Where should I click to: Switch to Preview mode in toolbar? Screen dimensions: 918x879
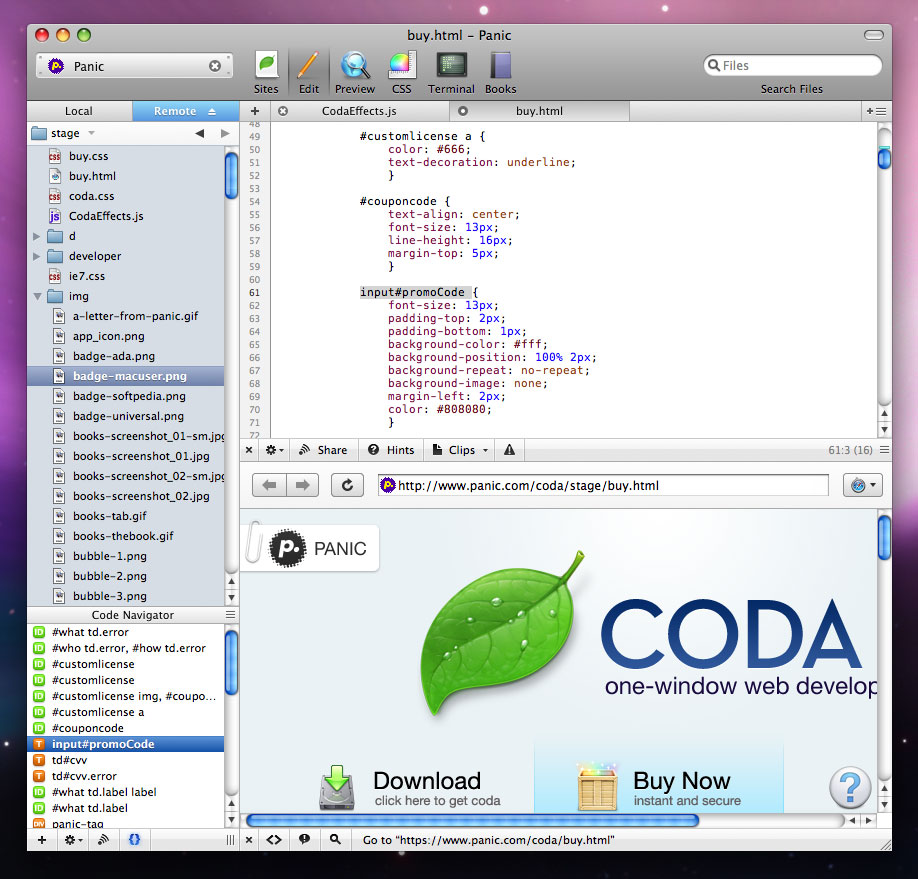click(355, 72)
